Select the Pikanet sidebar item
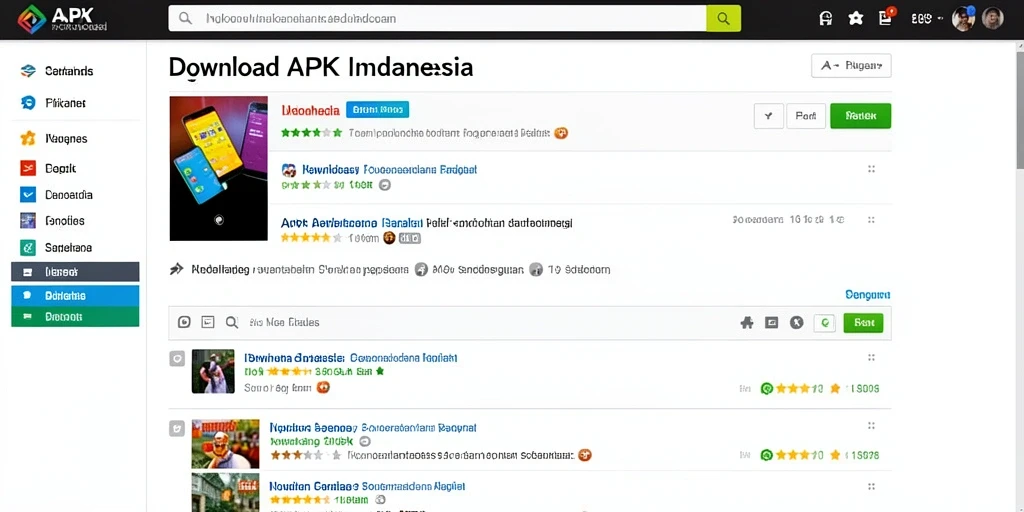 coord(54,103)
